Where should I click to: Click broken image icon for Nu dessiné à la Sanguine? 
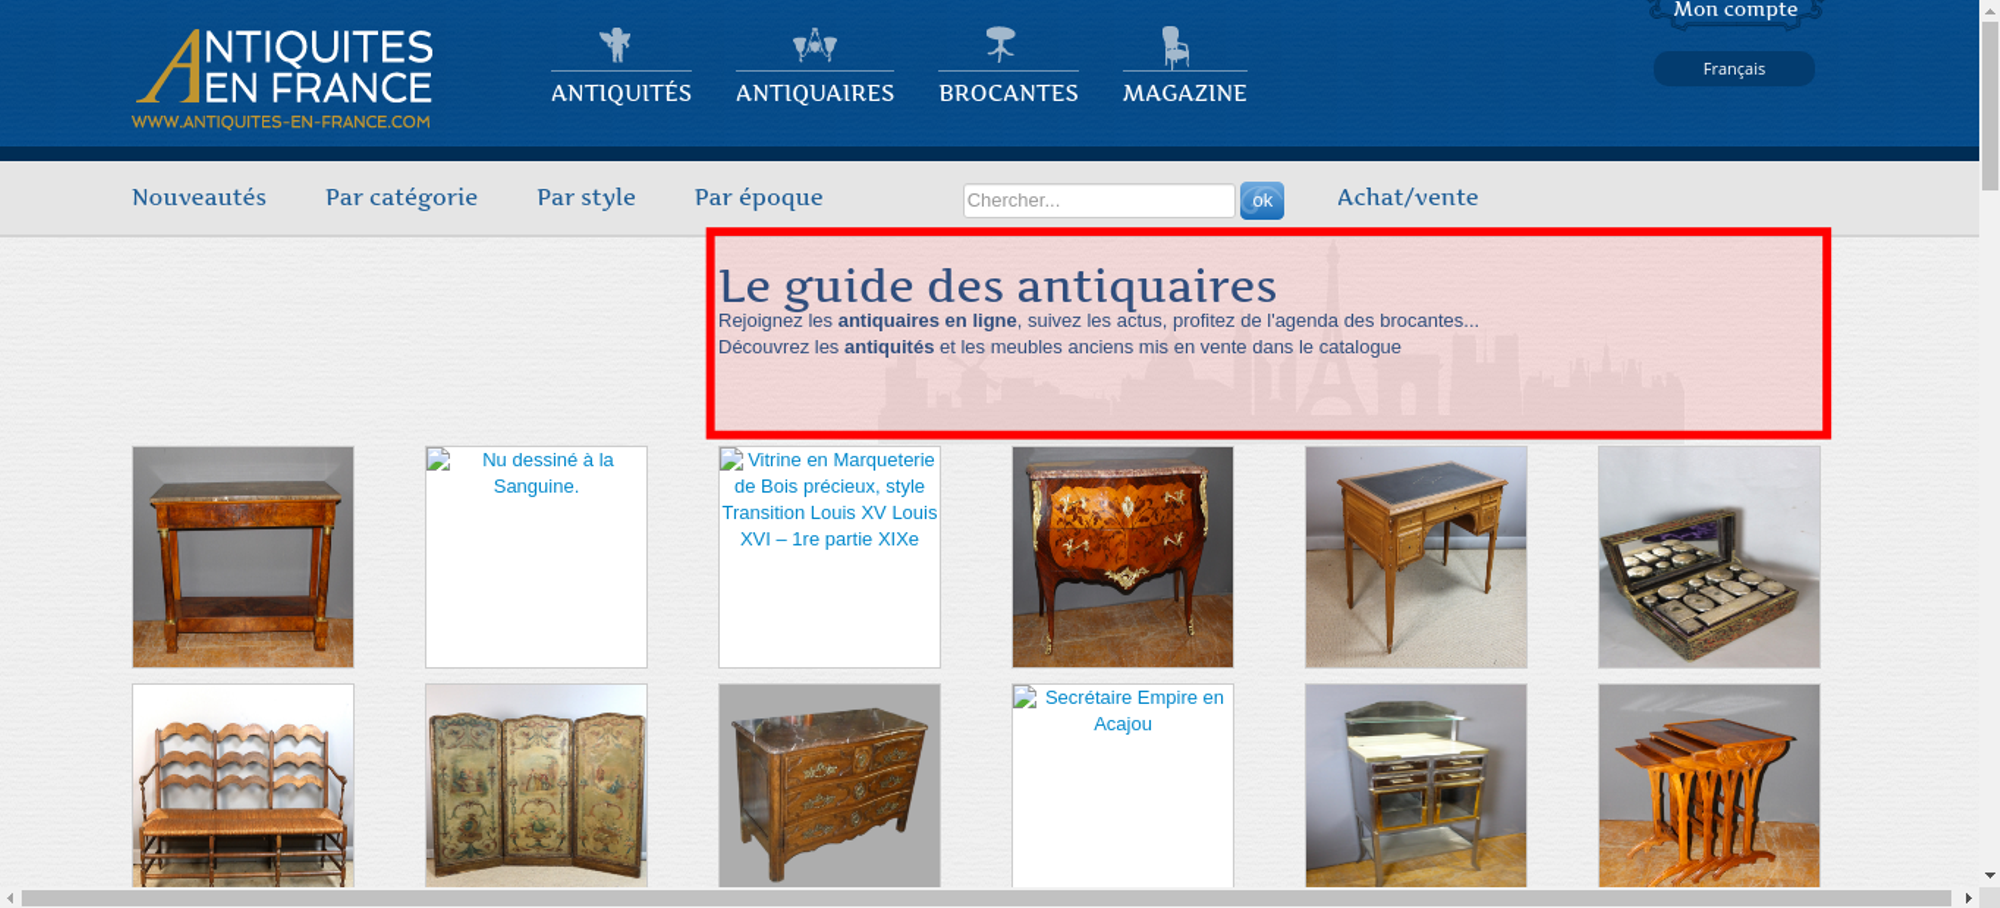coord(439,460)
